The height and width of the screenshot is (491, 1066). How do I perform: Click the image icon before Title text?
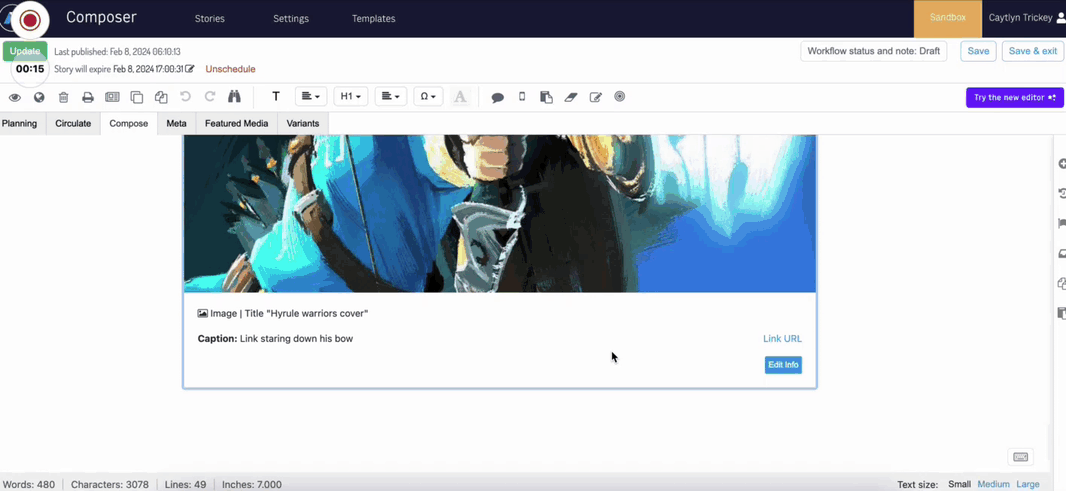(203, 314)
